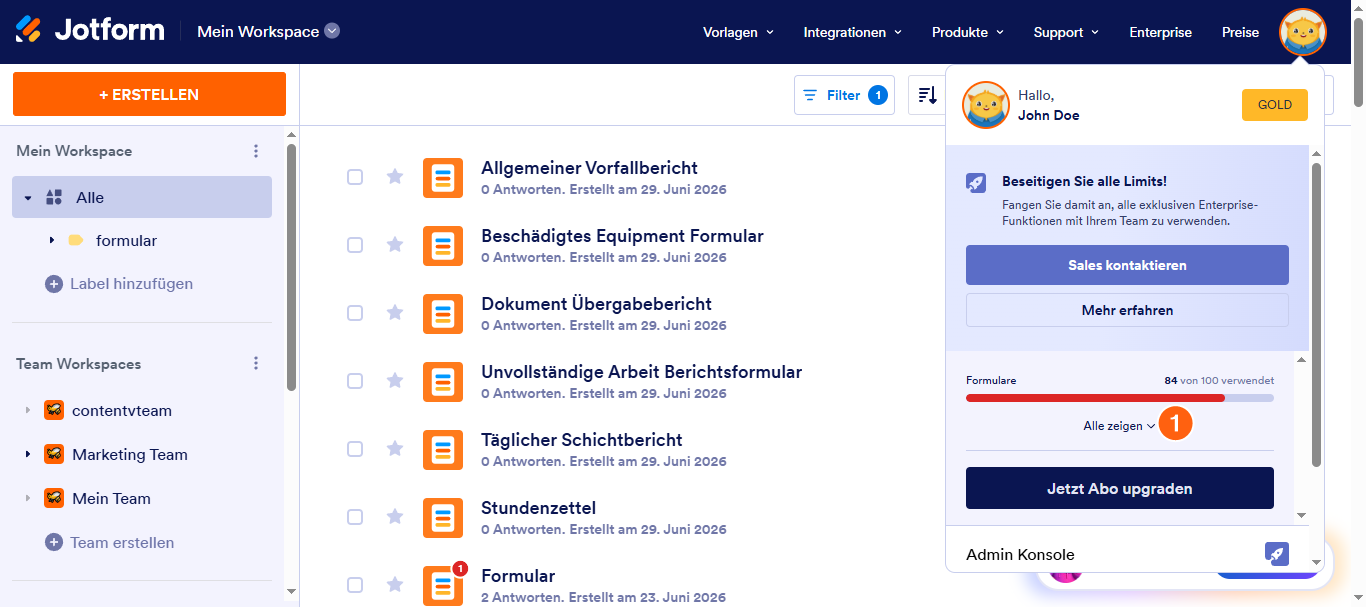Viewport: 1366px width, 607px height.
Task: Select the Stundenzettel checkbox
Action: (x=355, y=517)
